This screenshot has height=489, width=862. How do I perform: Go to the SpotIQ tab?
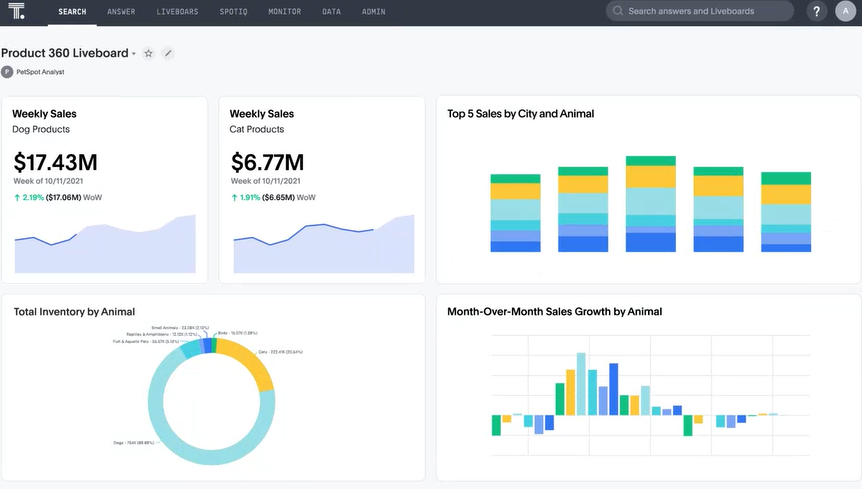(233, 12)
